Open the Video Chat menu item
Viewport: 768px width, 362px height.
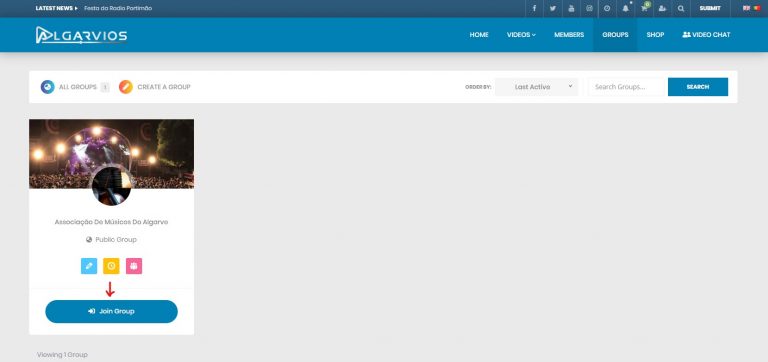point(706,35)
